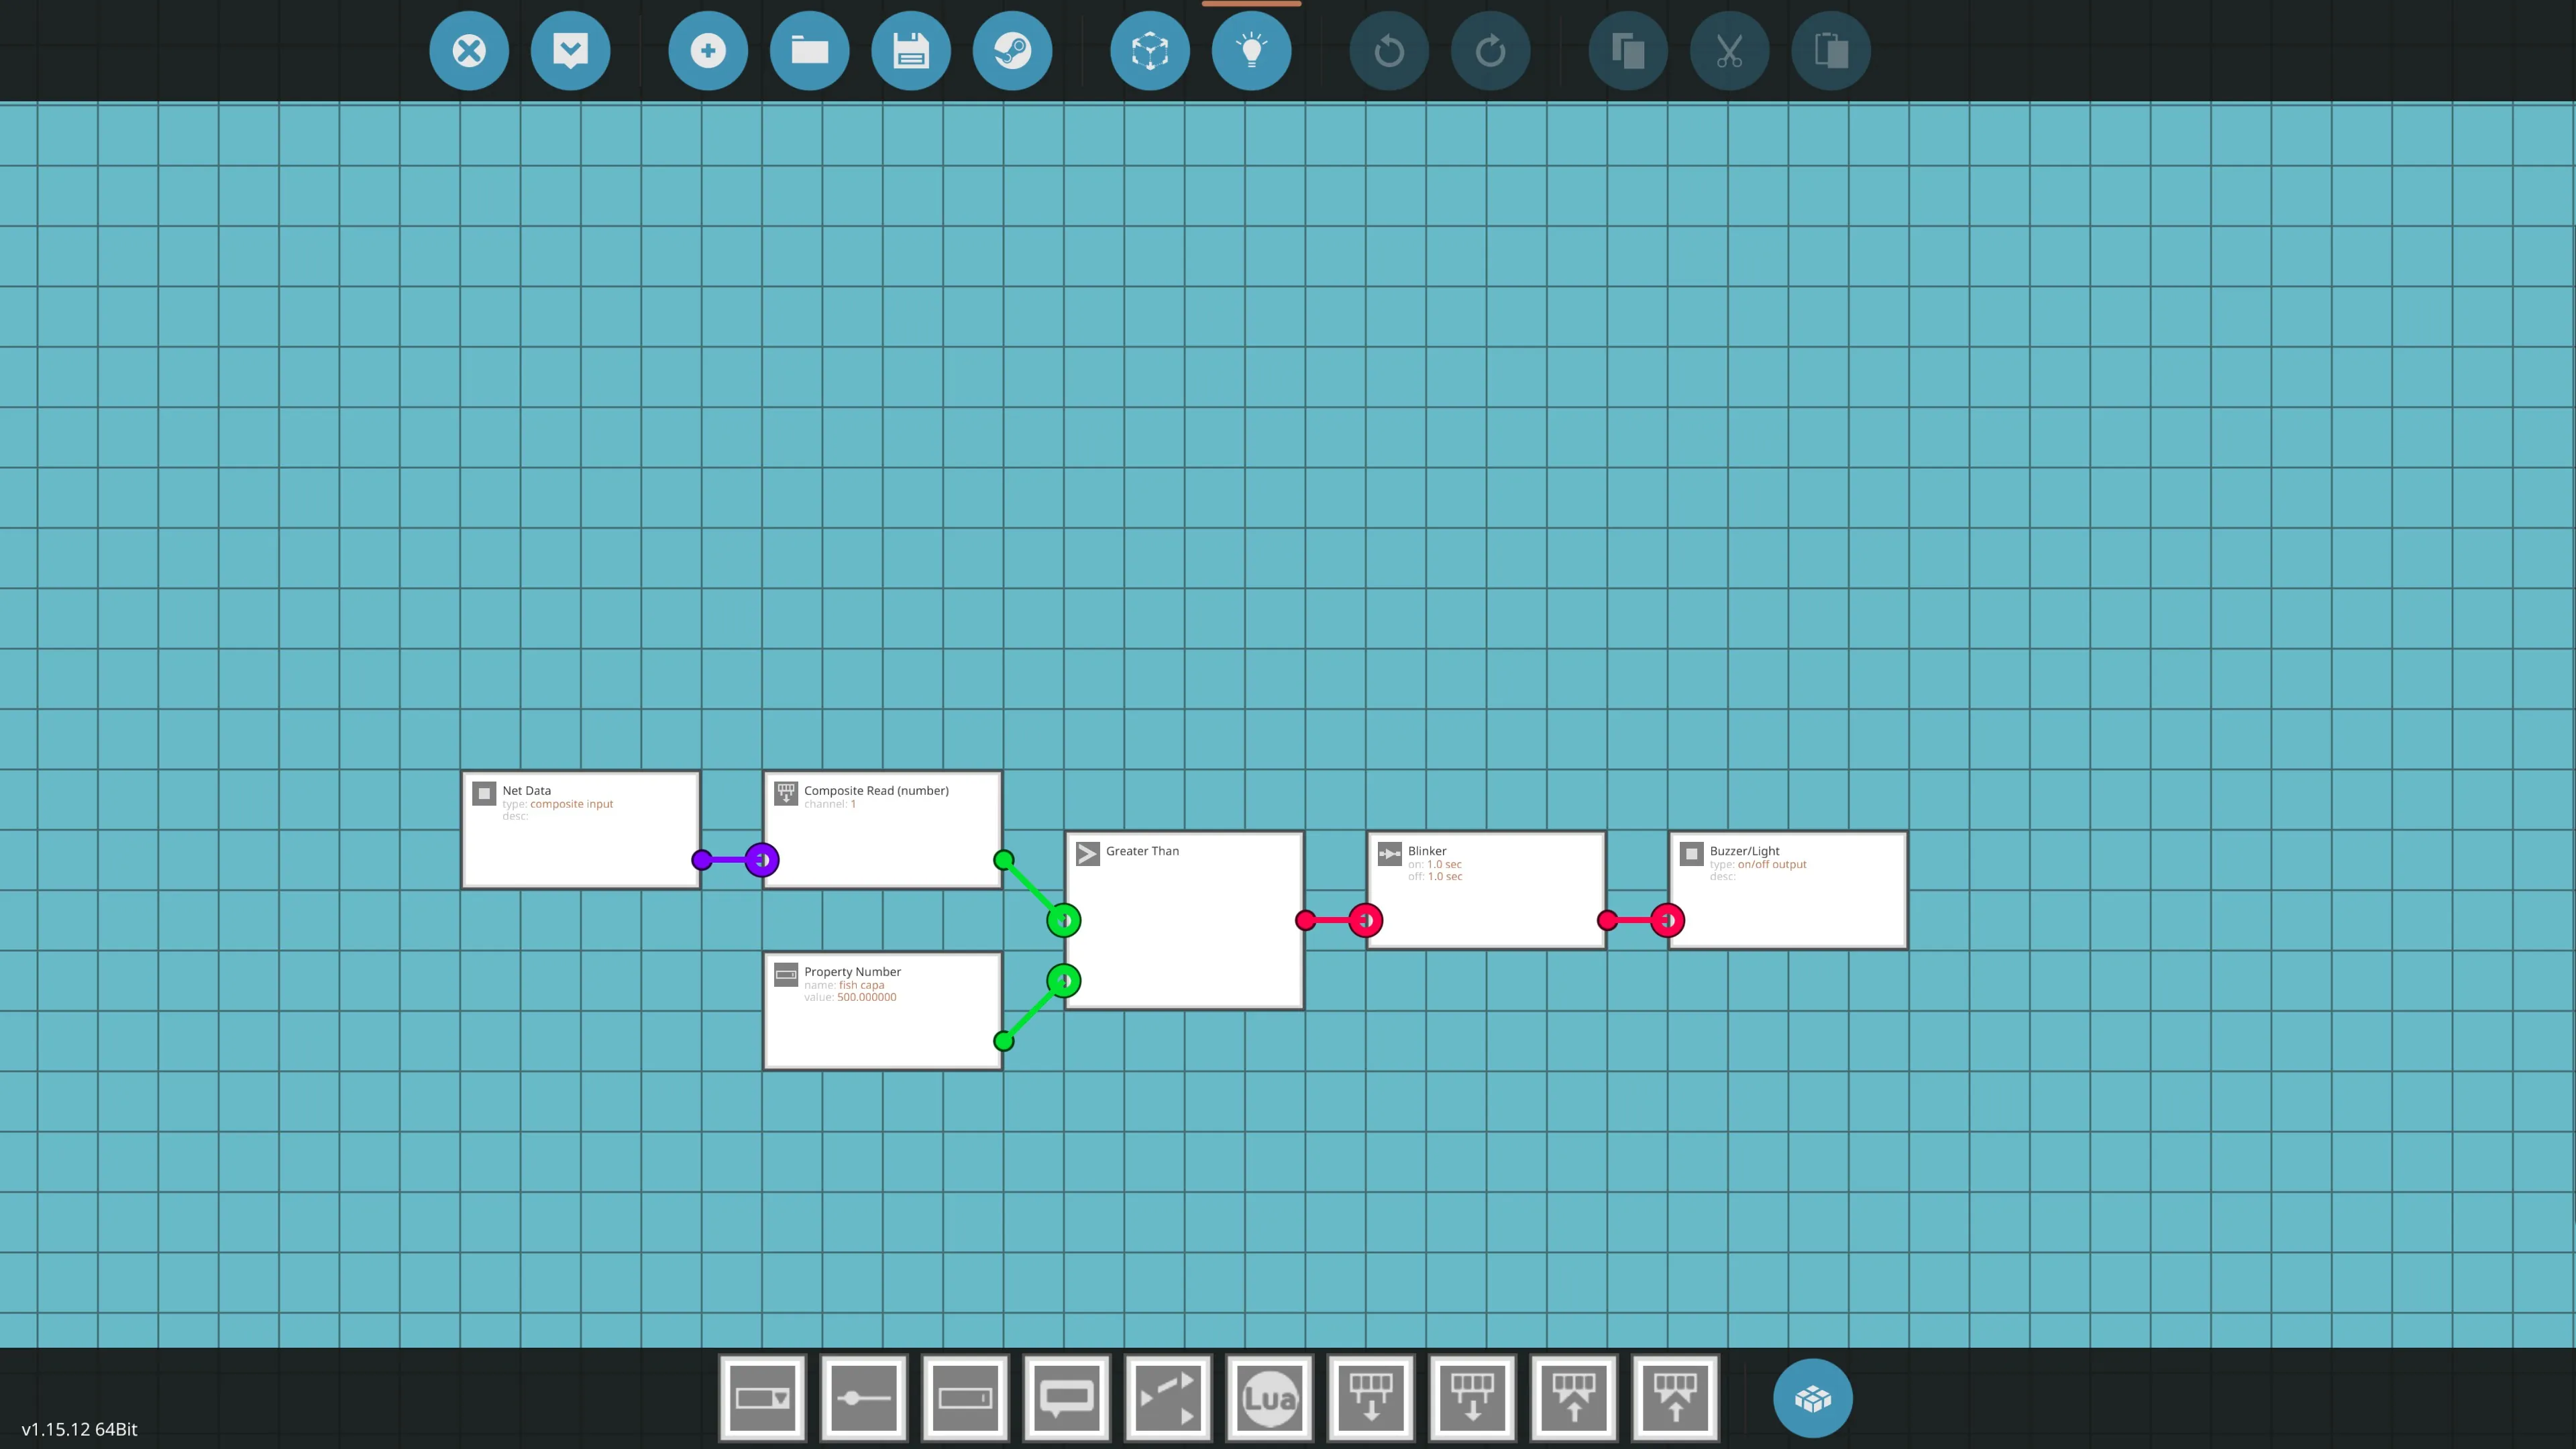Open the load folder icon
Image resolution: width=2576 pixels, height=1449 pixels.
click(x=809, y=51)
